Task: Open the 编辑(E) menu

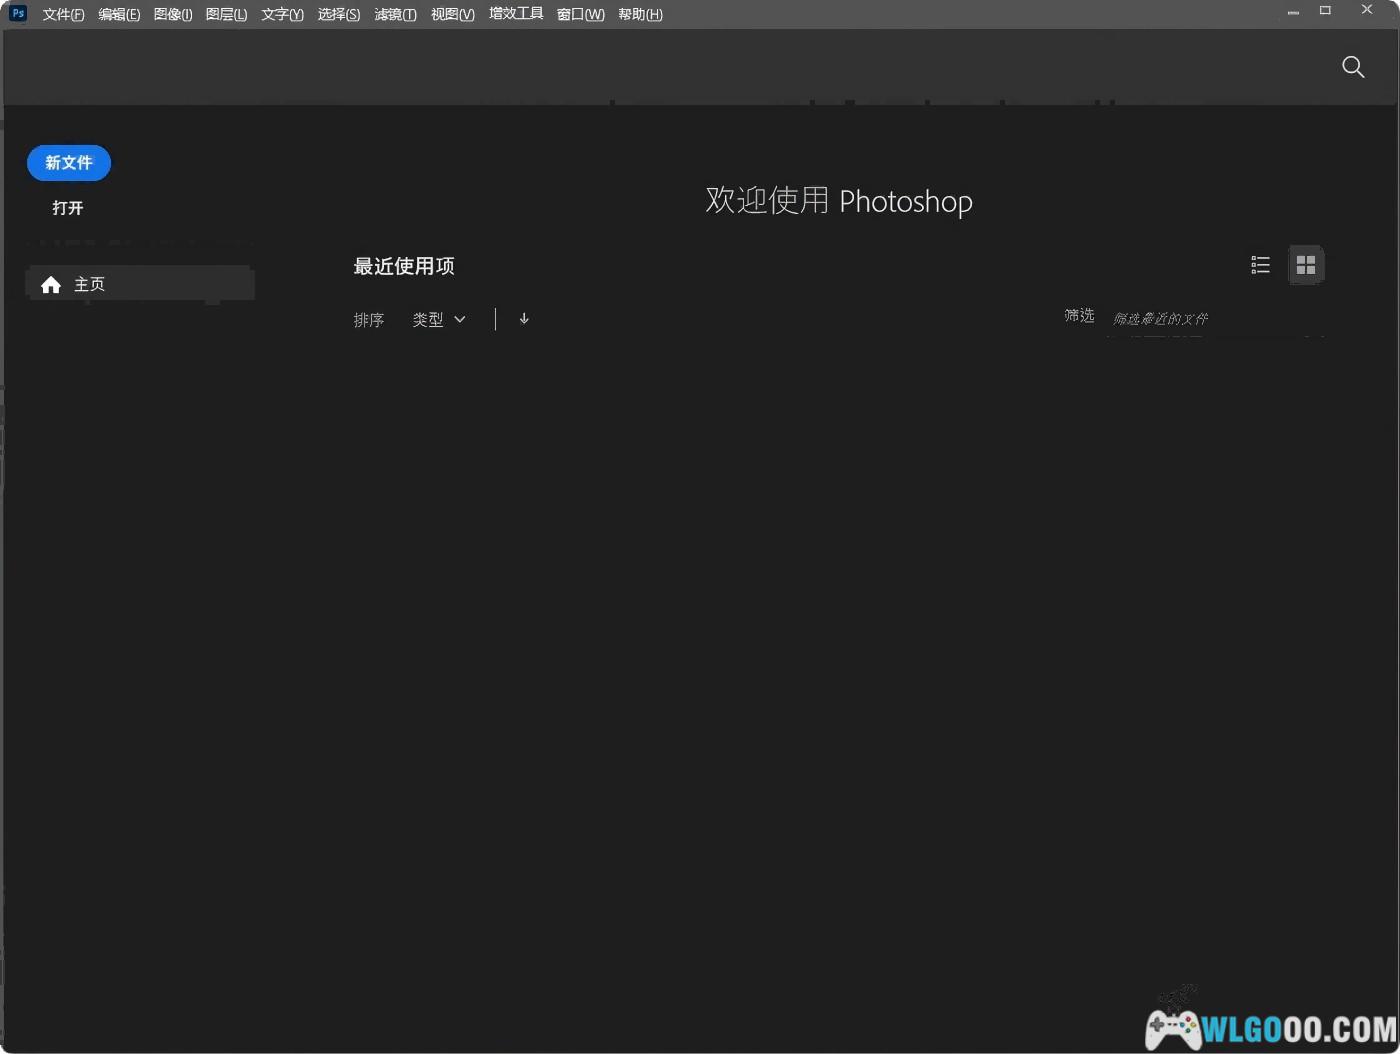Action: [119, 14]
